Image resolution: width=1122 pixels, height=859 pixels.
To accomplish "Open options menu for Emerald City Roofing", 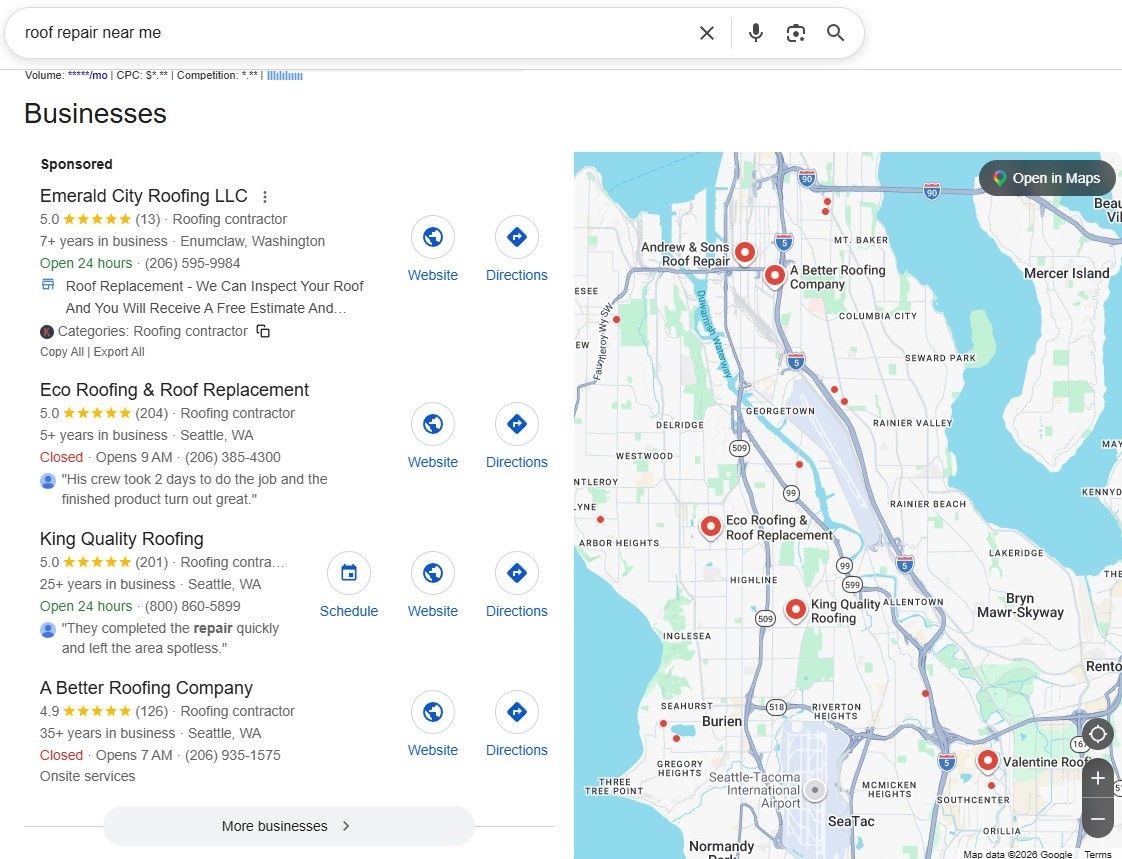I will coord(265,197).
